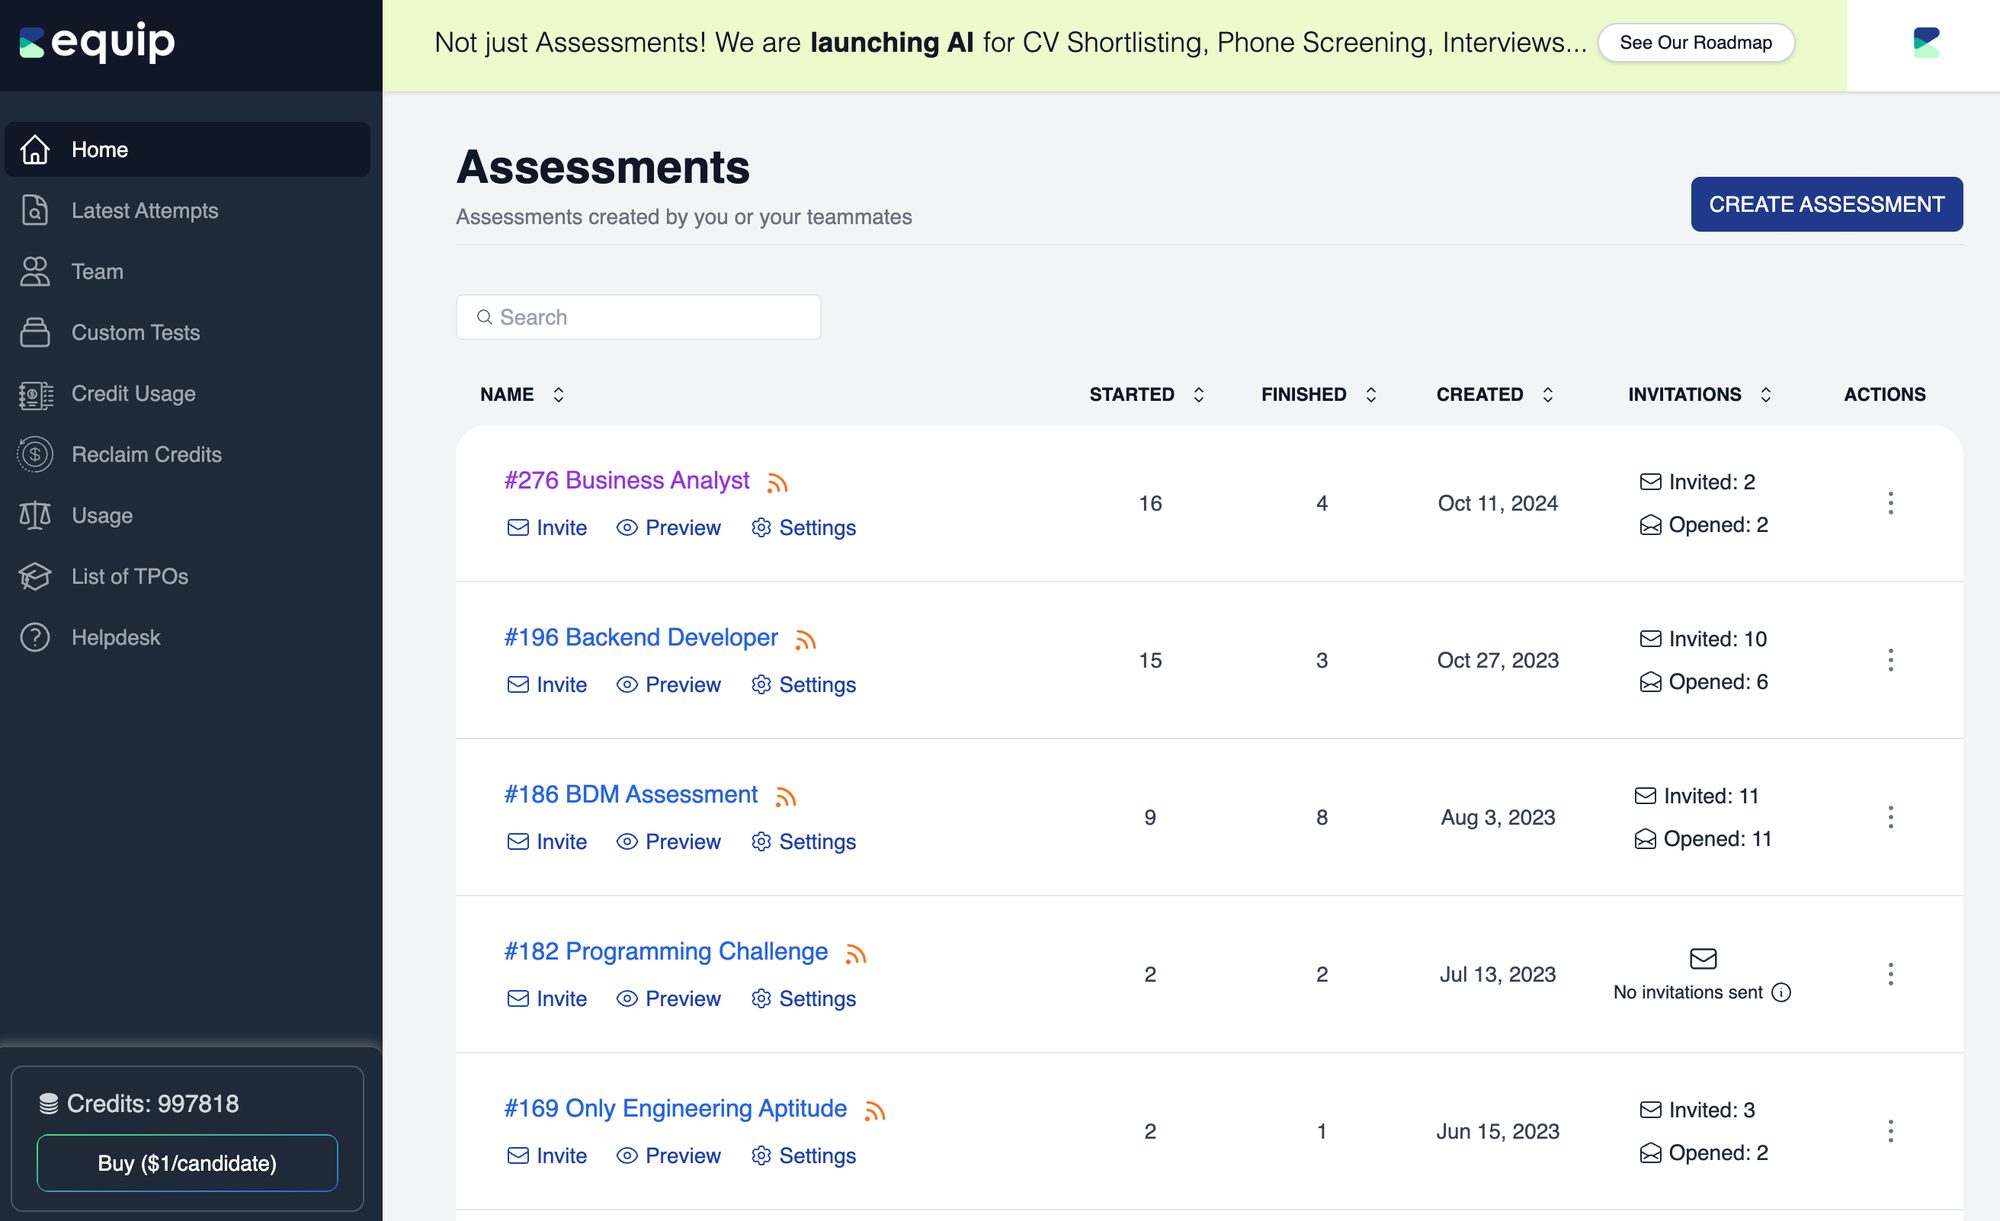Preview the #186 BDM Assessment

click(669, 842)
